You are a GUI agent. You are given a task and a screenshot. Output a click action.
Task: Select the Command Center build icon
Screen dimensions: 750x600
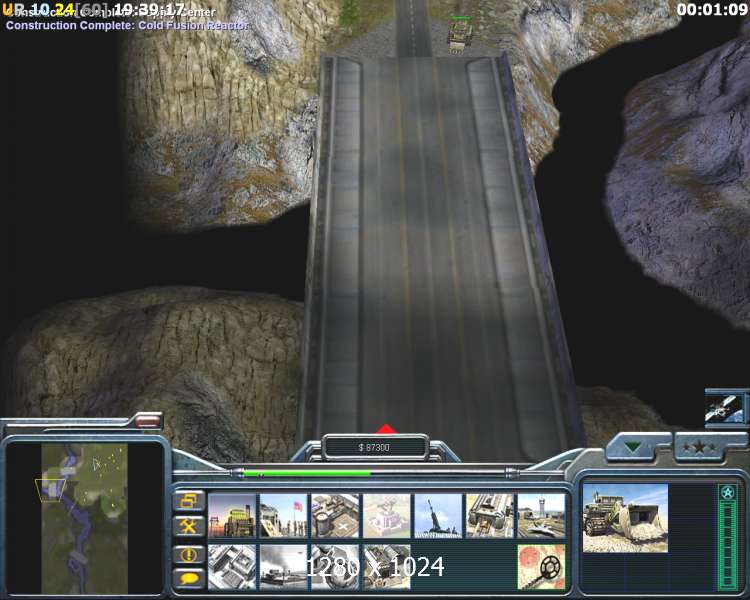[x=386, y=567]
